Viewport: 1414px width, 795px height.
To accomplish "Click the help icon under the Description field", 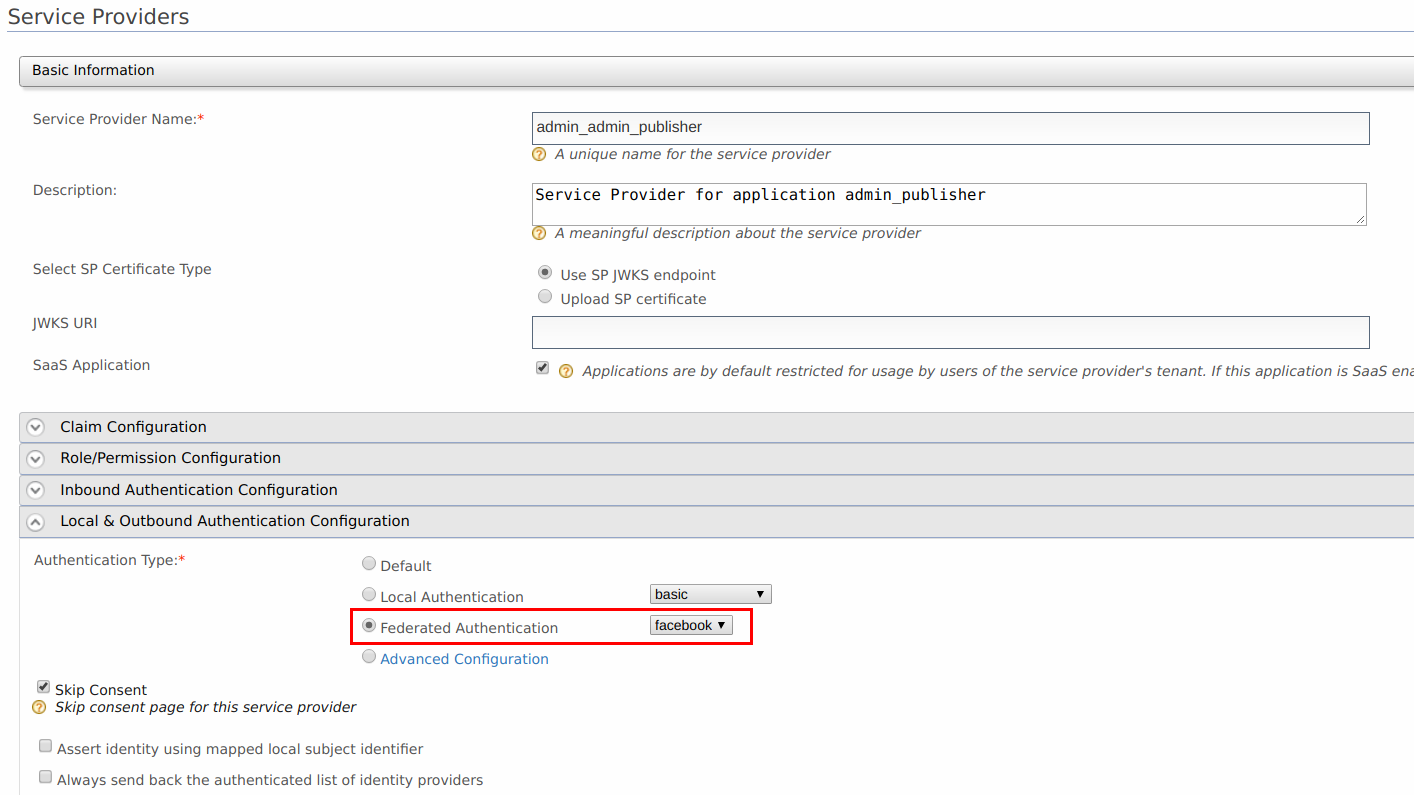I will (x=539, y=233).
